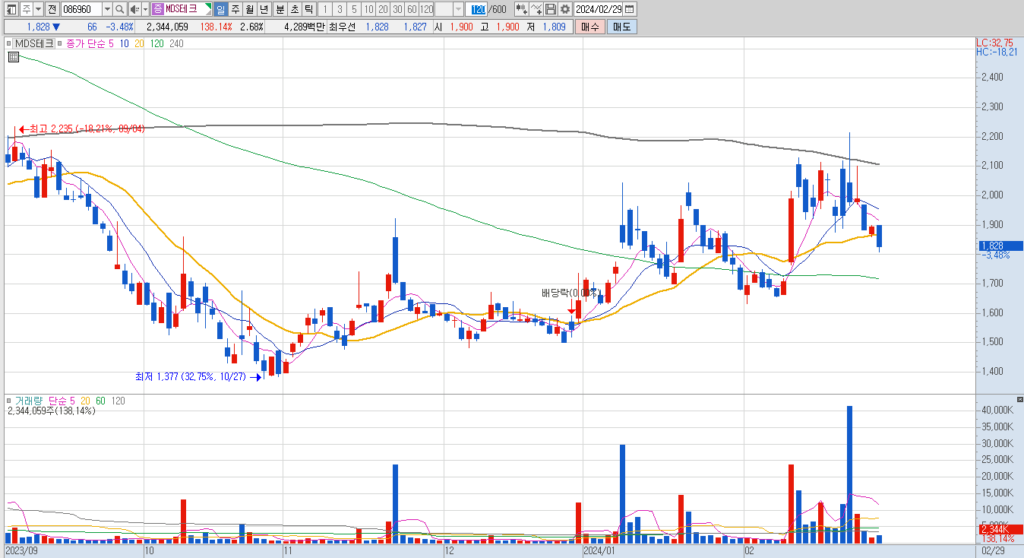Open chart settings gear icon

565,9
